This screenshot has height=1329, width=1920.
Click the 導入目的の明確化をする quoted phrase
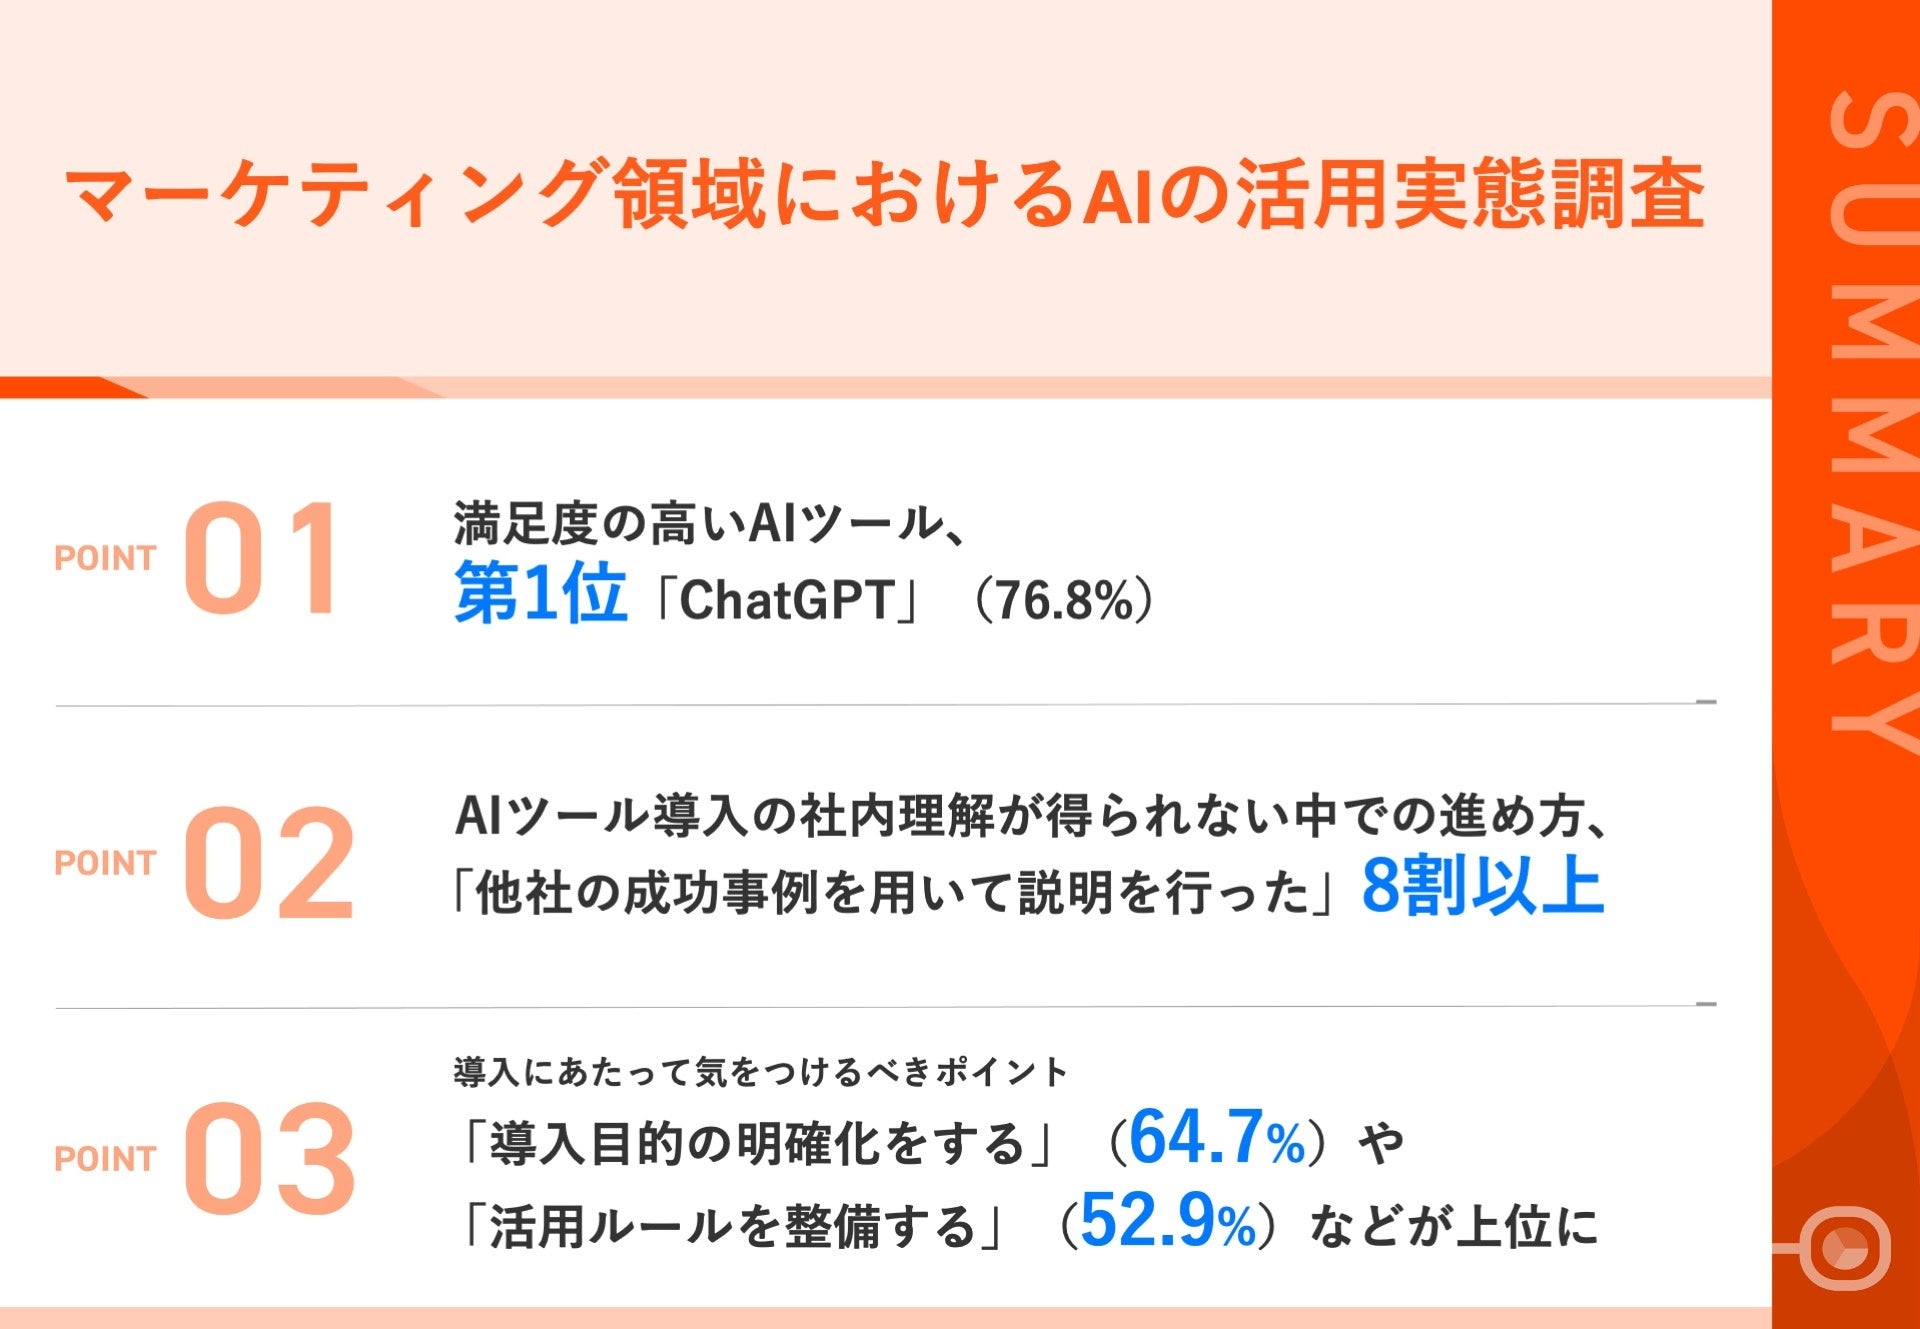click(x=756, y=1143)
